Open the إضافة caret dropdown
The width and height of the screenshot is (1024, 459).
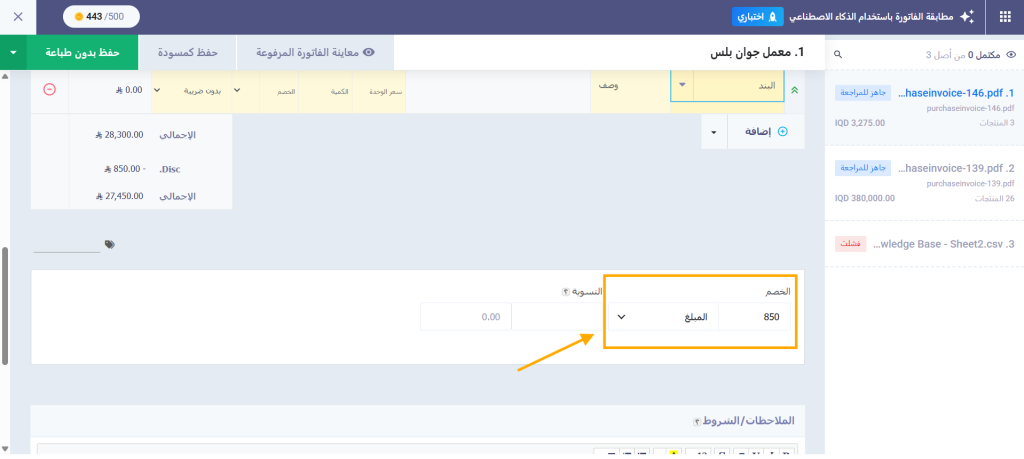[x=714, y=131]
